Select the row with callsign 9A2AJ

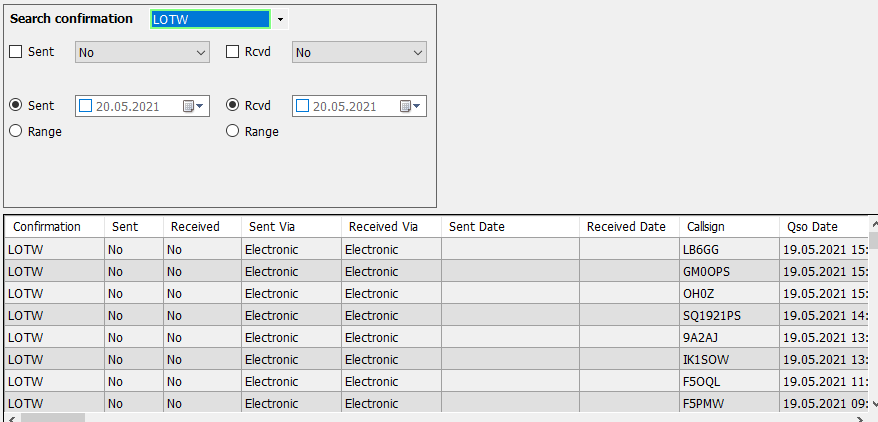click(437, 337)
